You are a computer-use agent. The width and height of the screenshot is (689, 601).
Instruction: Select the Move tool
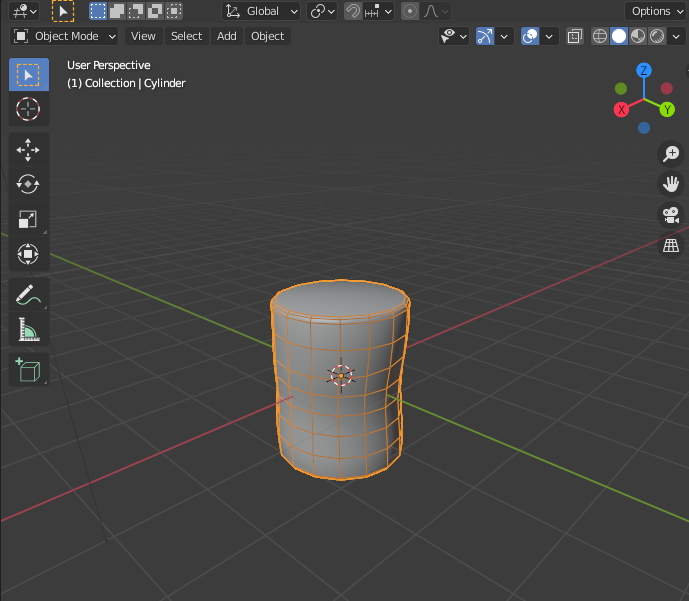(x=29, y=150)
